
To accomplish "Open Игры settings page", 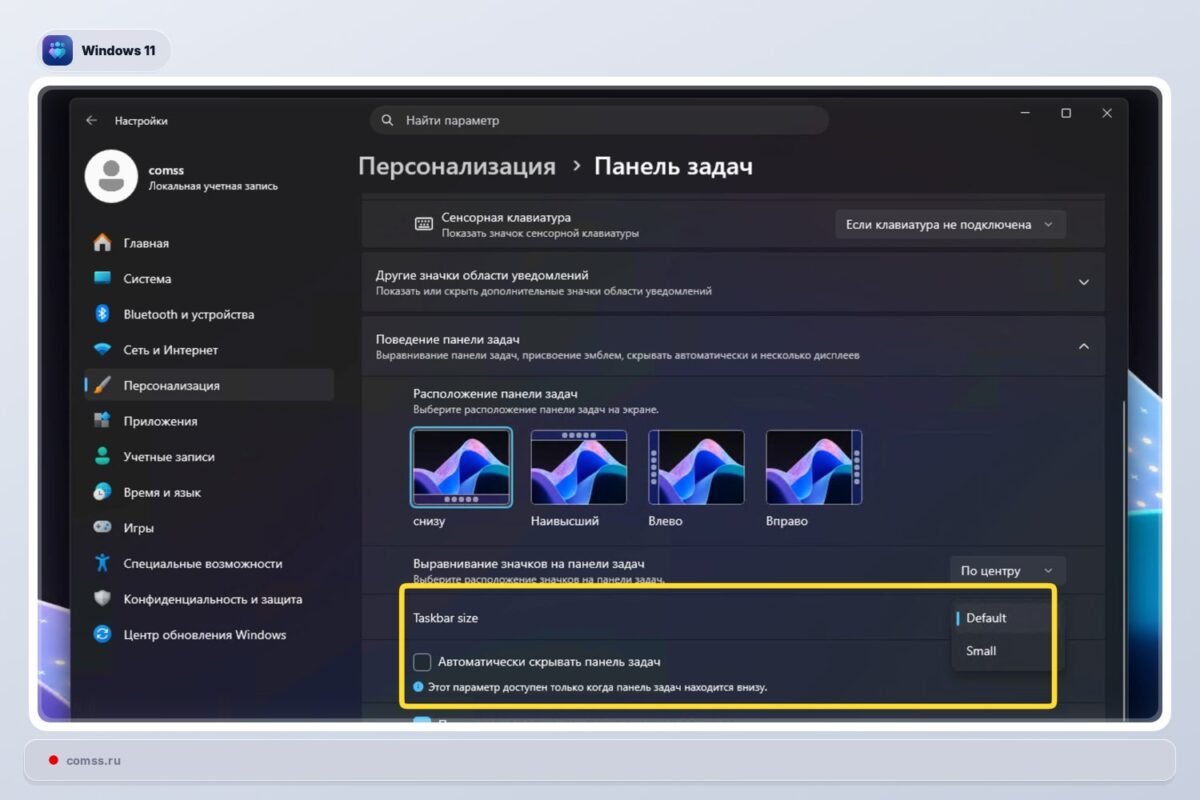I will point(209,528).
